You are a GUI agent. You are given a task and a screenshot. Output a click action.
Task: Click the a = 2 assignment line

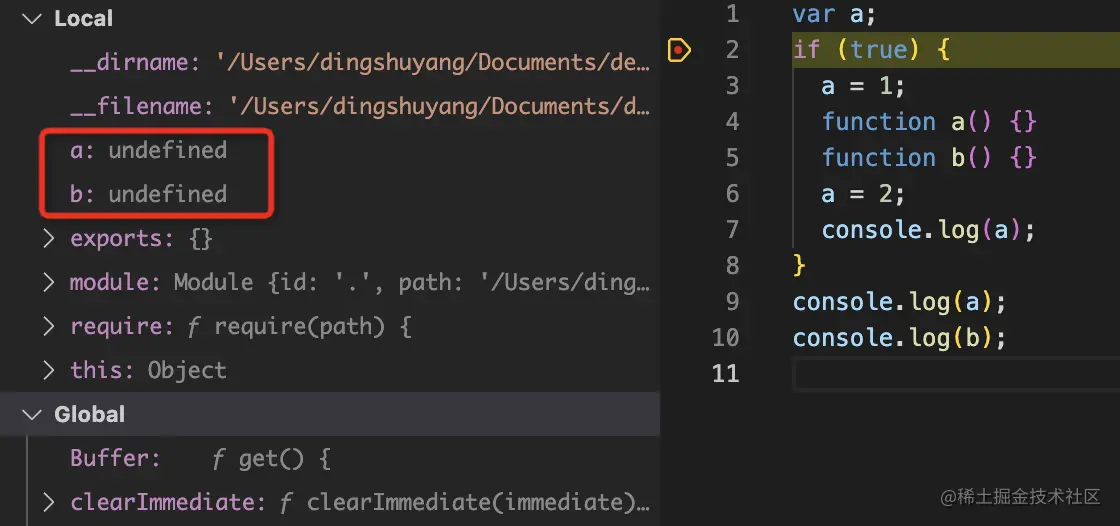(x=863, y=194)
